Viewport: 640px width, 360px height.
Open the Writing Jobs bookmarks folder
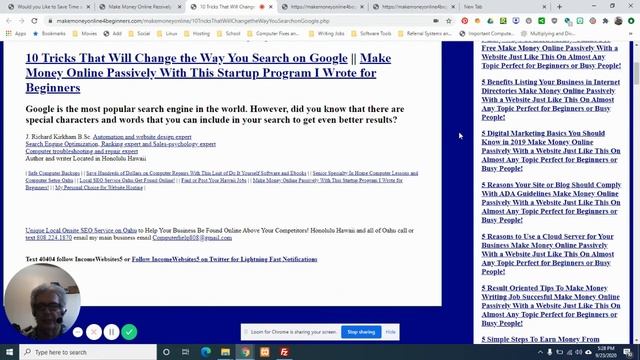327,34
